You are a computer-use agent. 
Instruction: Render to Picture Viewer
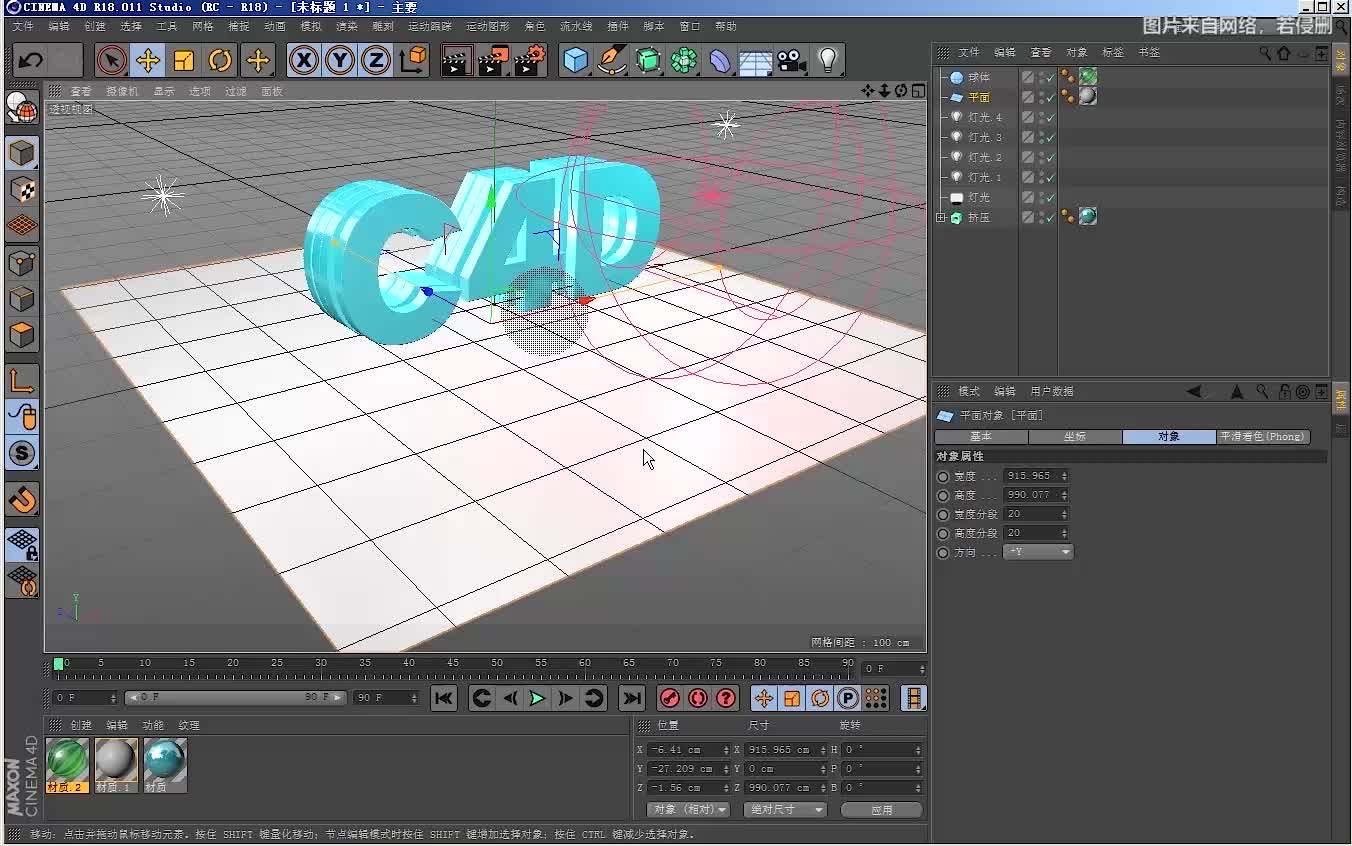tap(493, 61)
